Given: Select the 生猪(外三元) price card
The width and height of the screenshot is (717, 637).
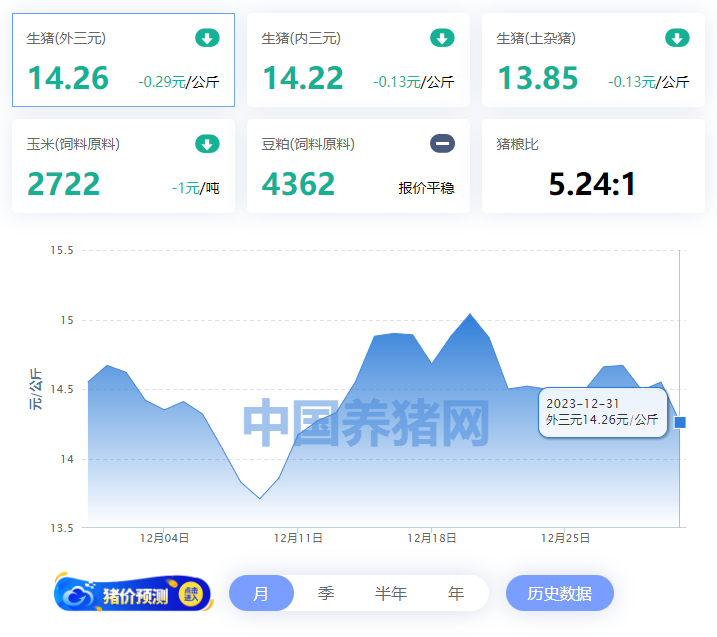Looking at the screenshot, I should (123, 60).
